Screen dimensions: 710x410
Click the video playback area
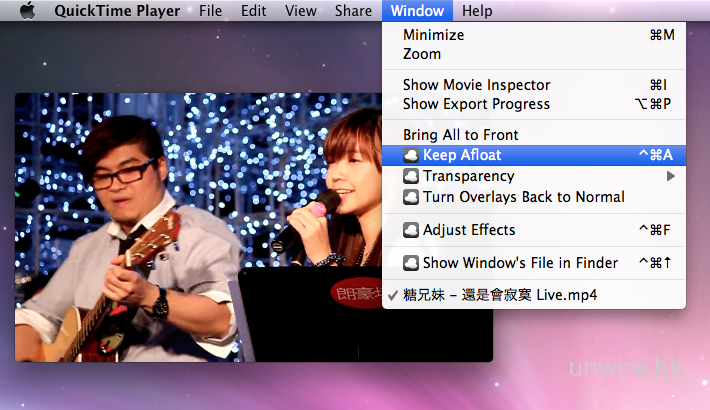point(200,230)
